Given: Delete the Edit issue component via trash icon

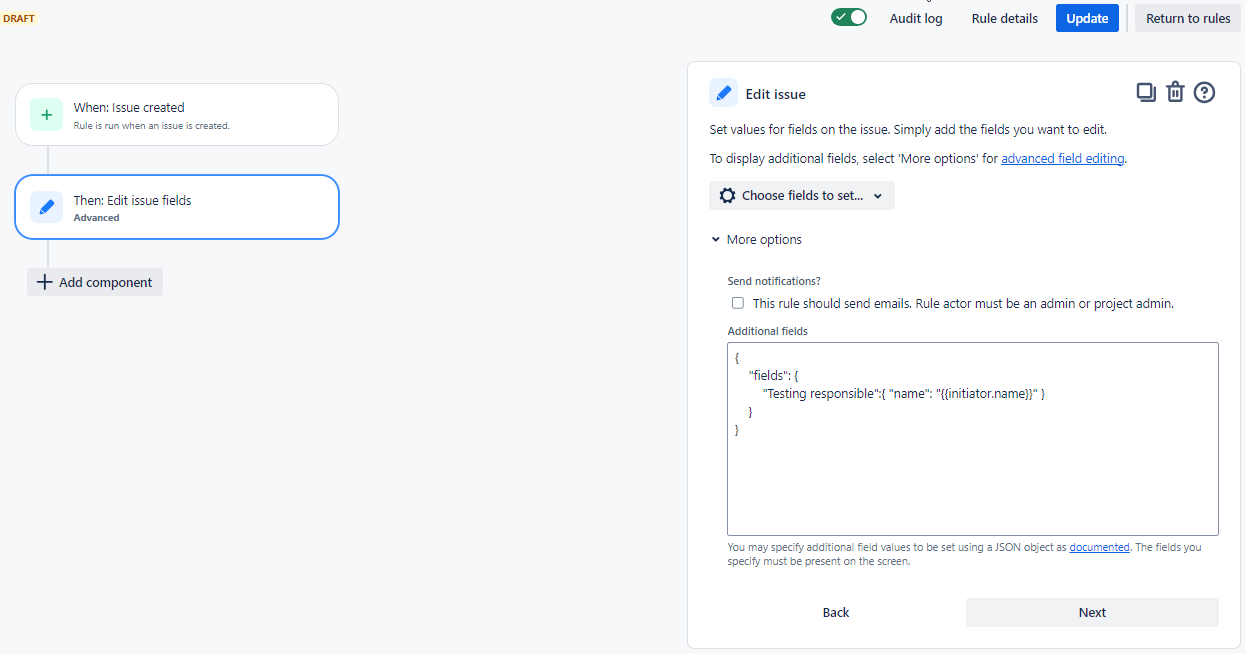Looking at the screenshot, I should click(x=1175, y=93).
